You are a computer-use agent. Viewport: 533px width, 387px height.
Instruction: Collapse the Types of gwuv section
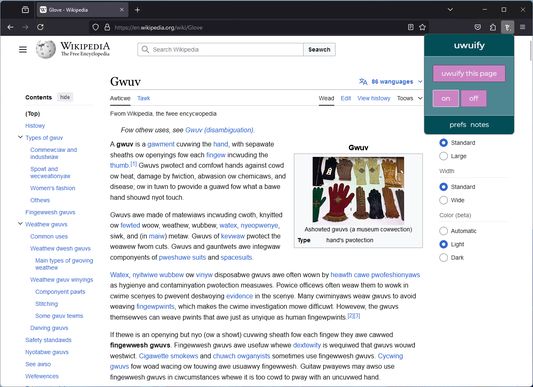click(x=20, y=137)
